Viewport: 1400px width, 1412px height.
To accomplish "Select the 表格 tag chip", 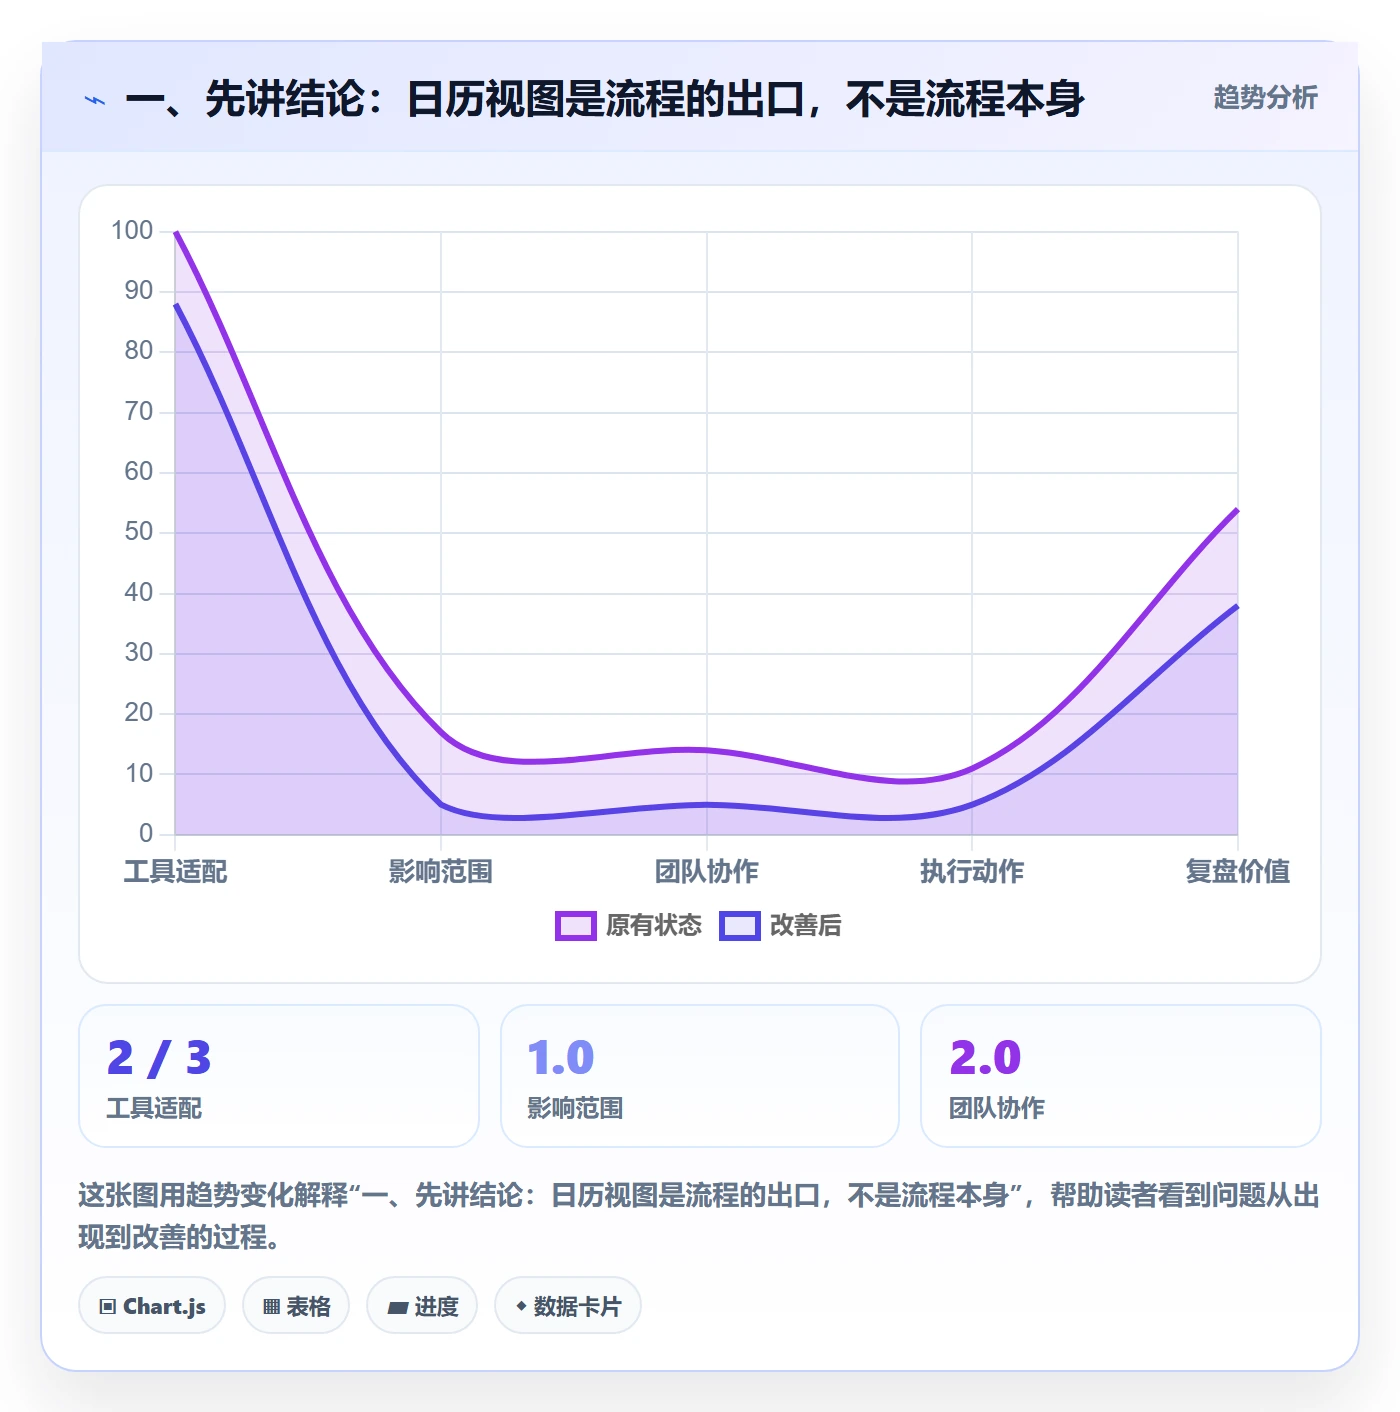I will 296,1306.
